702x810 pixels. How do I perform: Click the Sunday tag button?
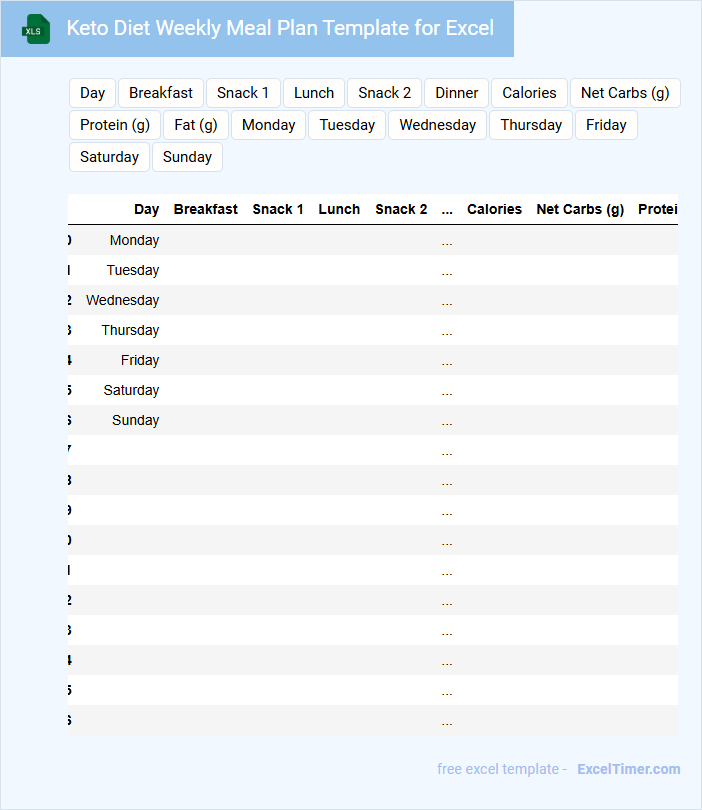click(x=188, y=157)
